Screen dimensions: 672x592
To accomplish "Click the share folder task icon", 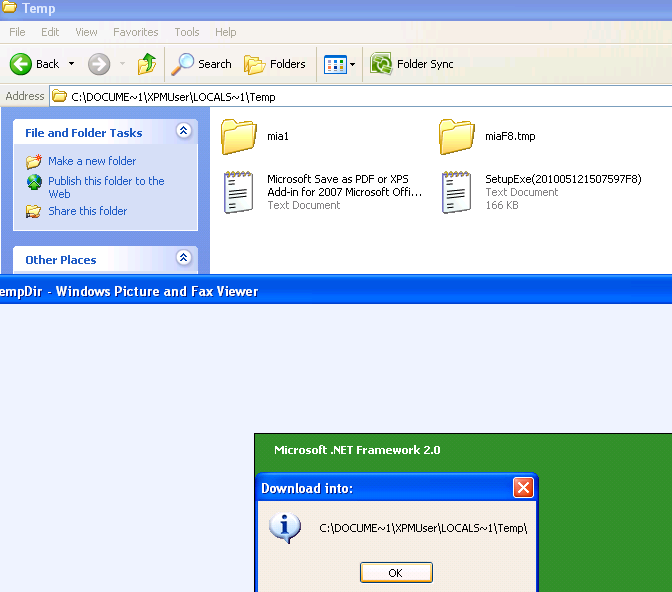I will click(x=33, y=211).
